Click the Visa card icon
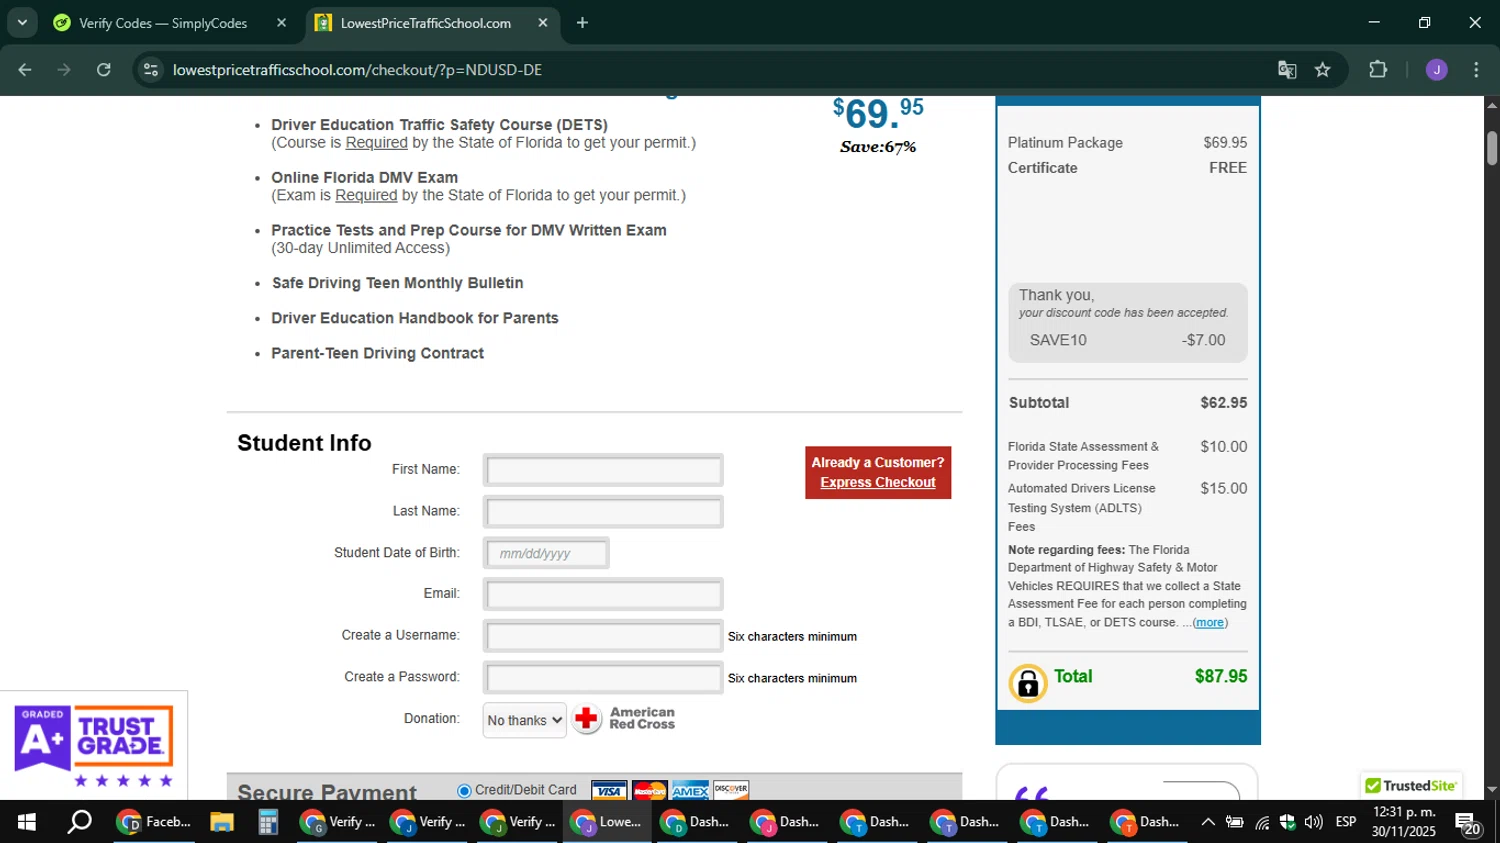1500x843 pixels. (x=609, y=791)
